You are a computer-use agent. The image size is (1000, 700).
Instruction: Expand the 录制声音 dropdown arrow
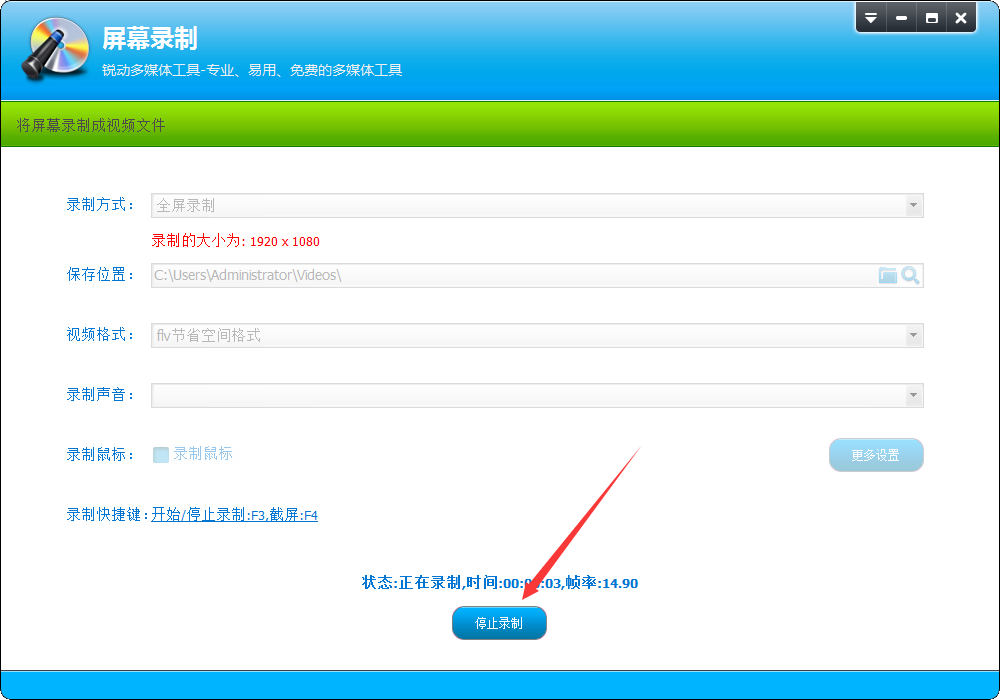tap(913, 395)
